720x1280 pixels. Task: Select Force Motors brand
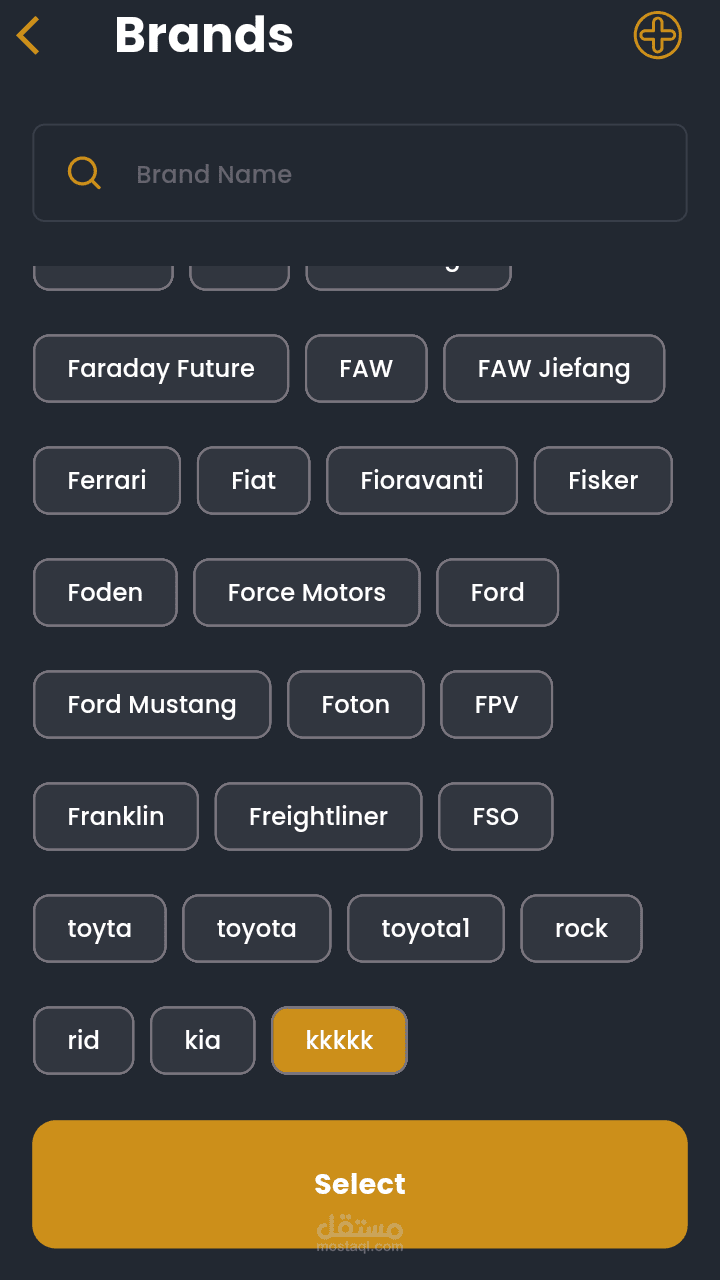click(306, 592)
